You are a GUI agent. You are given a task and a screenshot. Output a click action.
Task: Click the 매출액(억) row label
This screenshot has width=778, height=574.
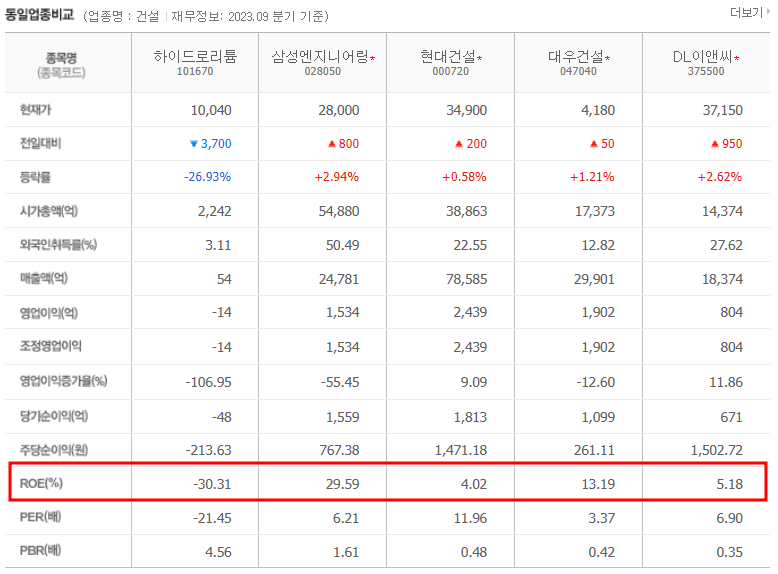pos(44,278)
